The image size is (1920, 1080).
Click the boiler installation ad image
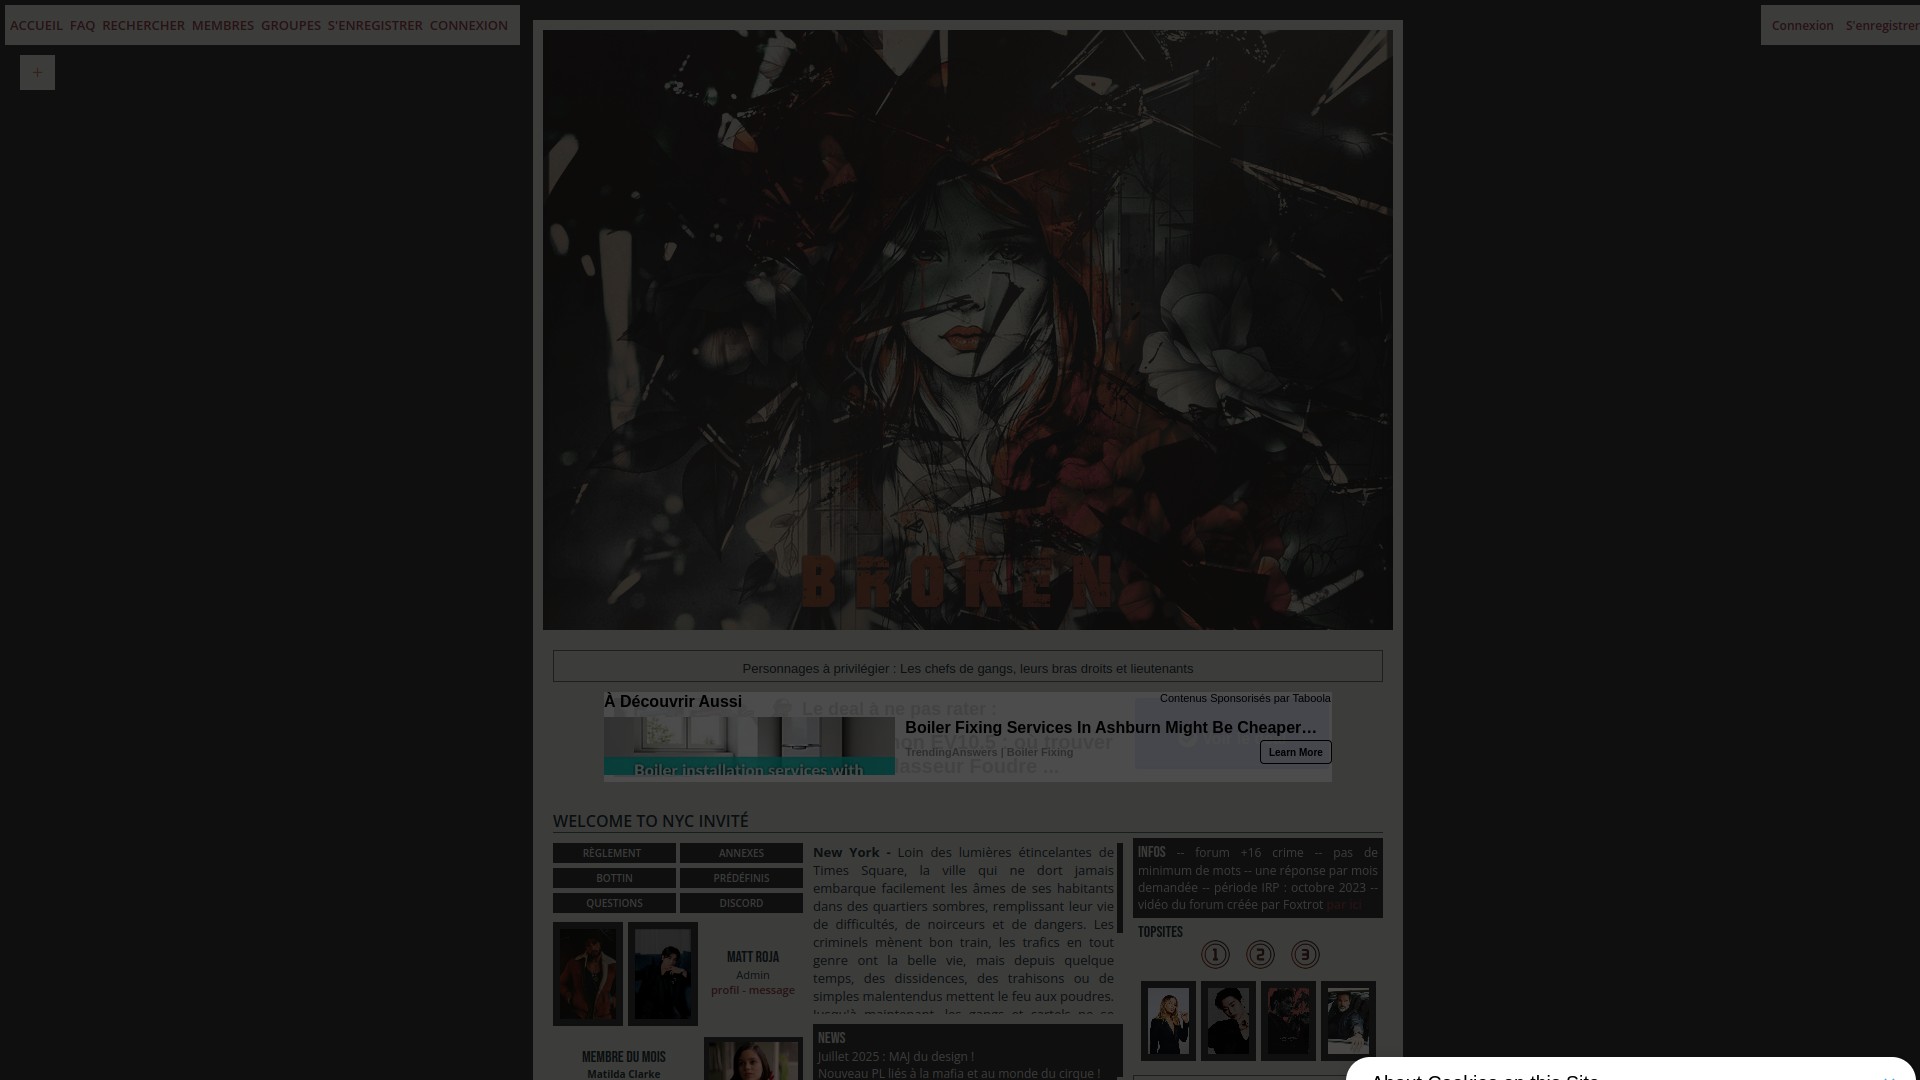tap(749, 746)
